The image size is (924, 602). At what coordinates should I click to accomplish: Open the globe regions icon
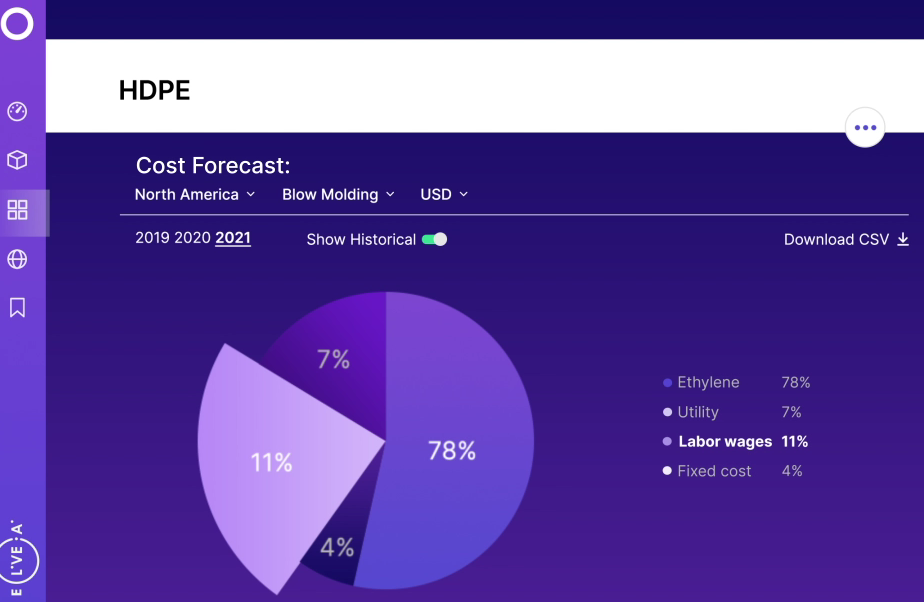click(17, 260)
